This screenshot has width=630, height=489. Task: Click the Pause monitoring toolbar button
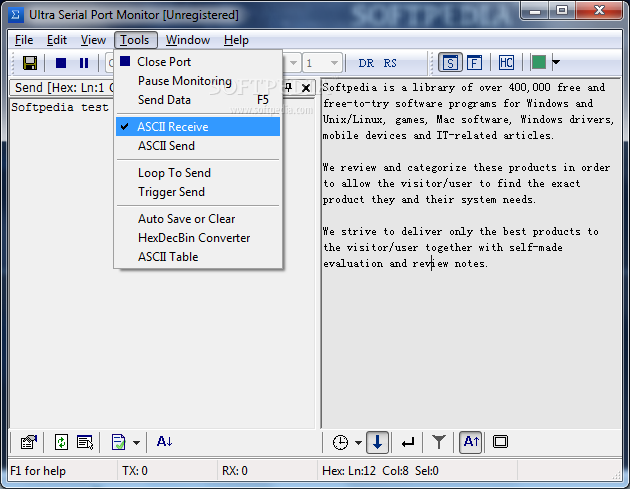pos(84,63)
